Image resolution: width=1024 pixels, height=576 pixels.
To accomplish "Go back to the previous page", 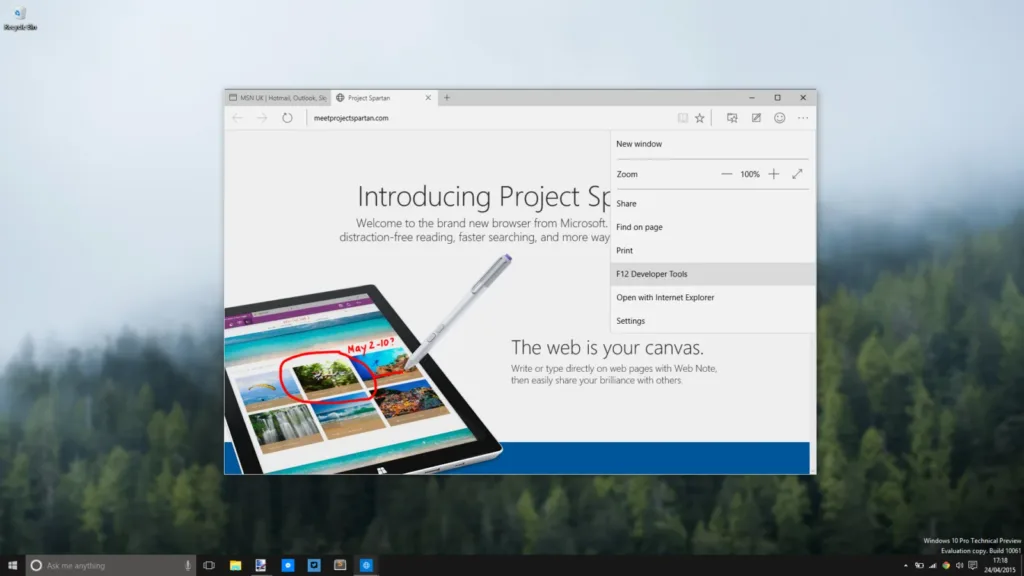I will point(238,118).
